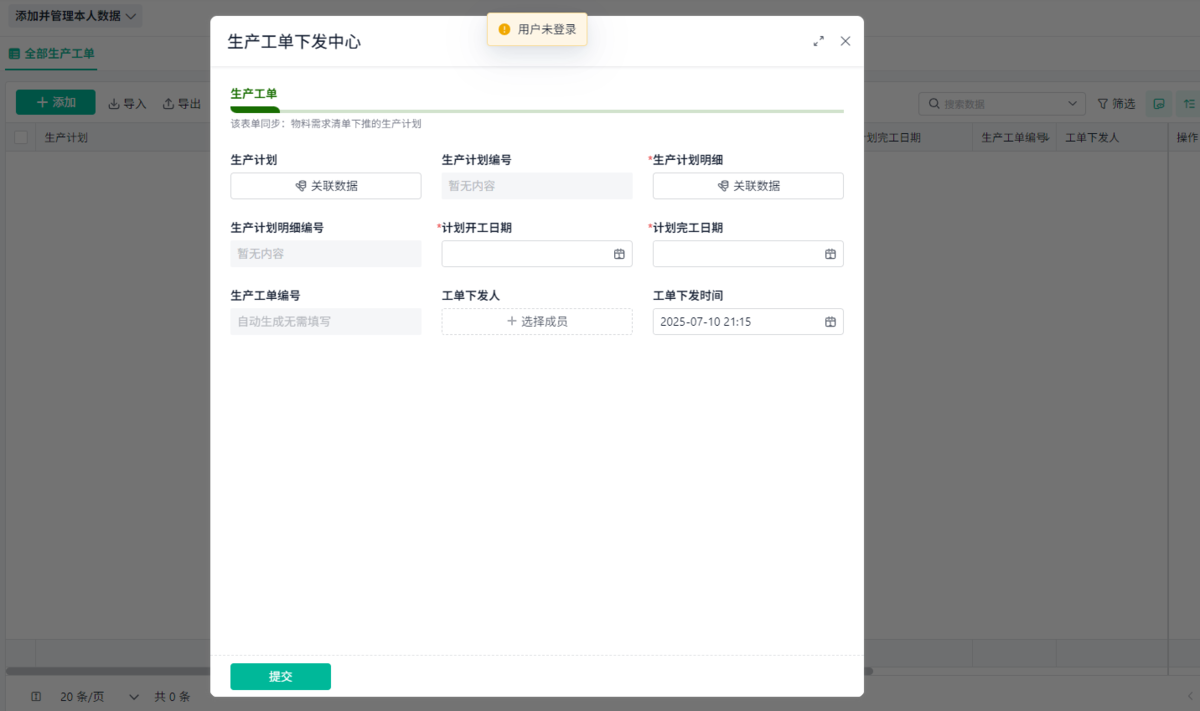The width and height of the screenshot is (1200, 711).
Task: Click calendar icon in 计划开工日期 field
Action: [619, 254]
